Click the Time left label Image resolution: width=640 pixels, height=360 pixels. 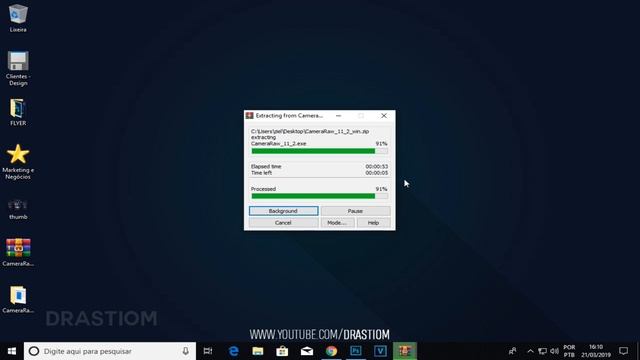point(261,173)
